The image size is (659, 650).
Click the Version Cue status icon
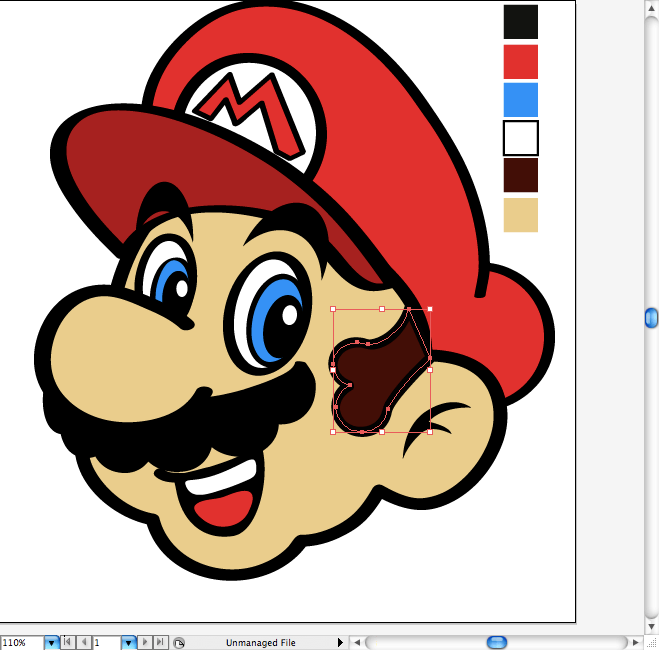click(179, 643)
